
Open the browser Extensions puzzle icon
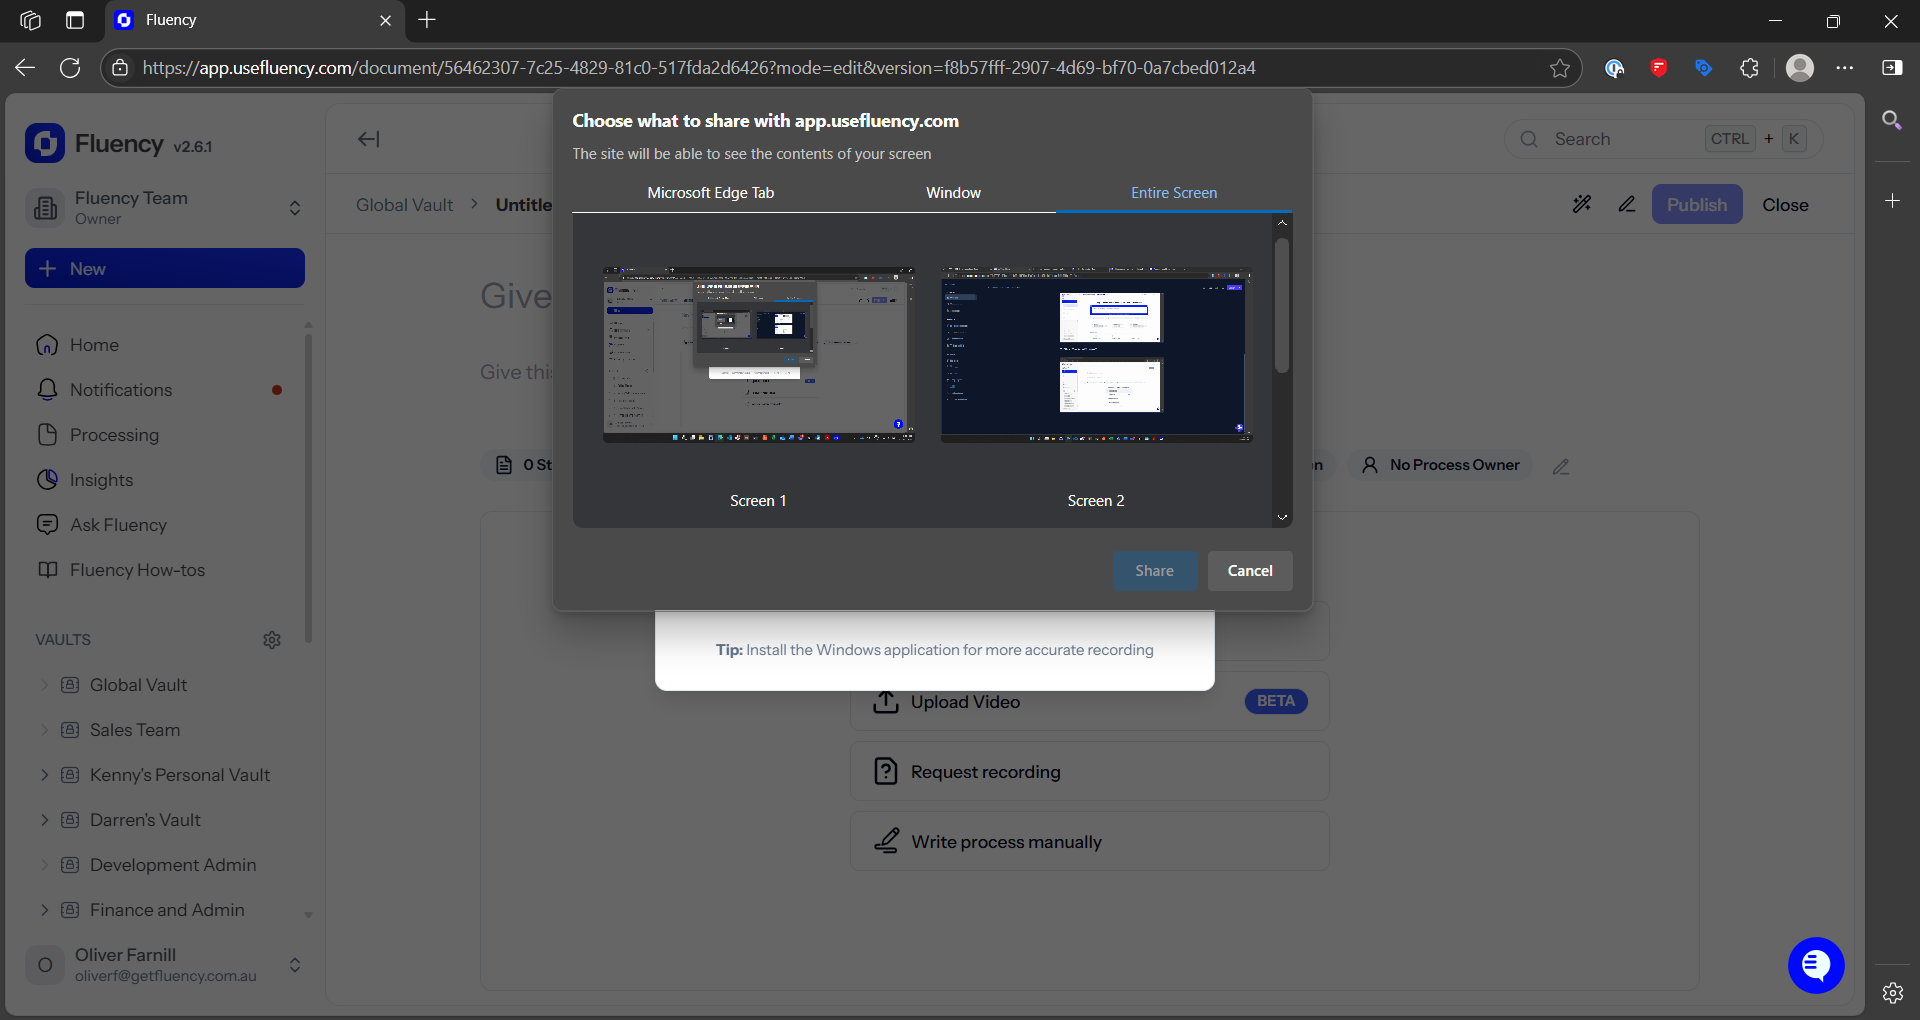click(1749, 68)
